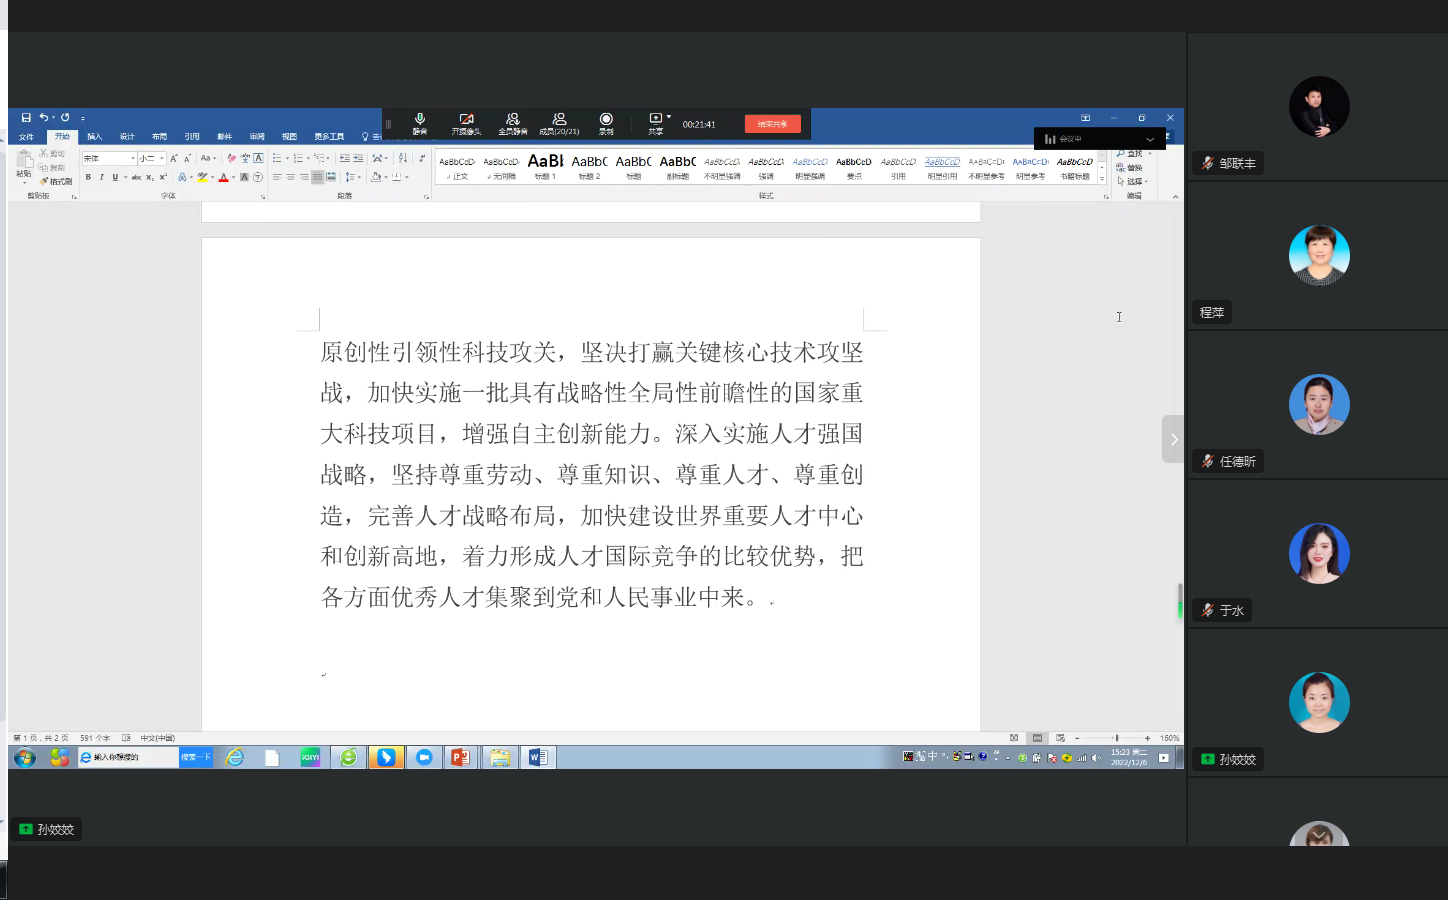The height and width of the screenshot is (900, 1448).
Task: Open PowerPoint from the Windows taskbar
Action: (x=460, y=757)
